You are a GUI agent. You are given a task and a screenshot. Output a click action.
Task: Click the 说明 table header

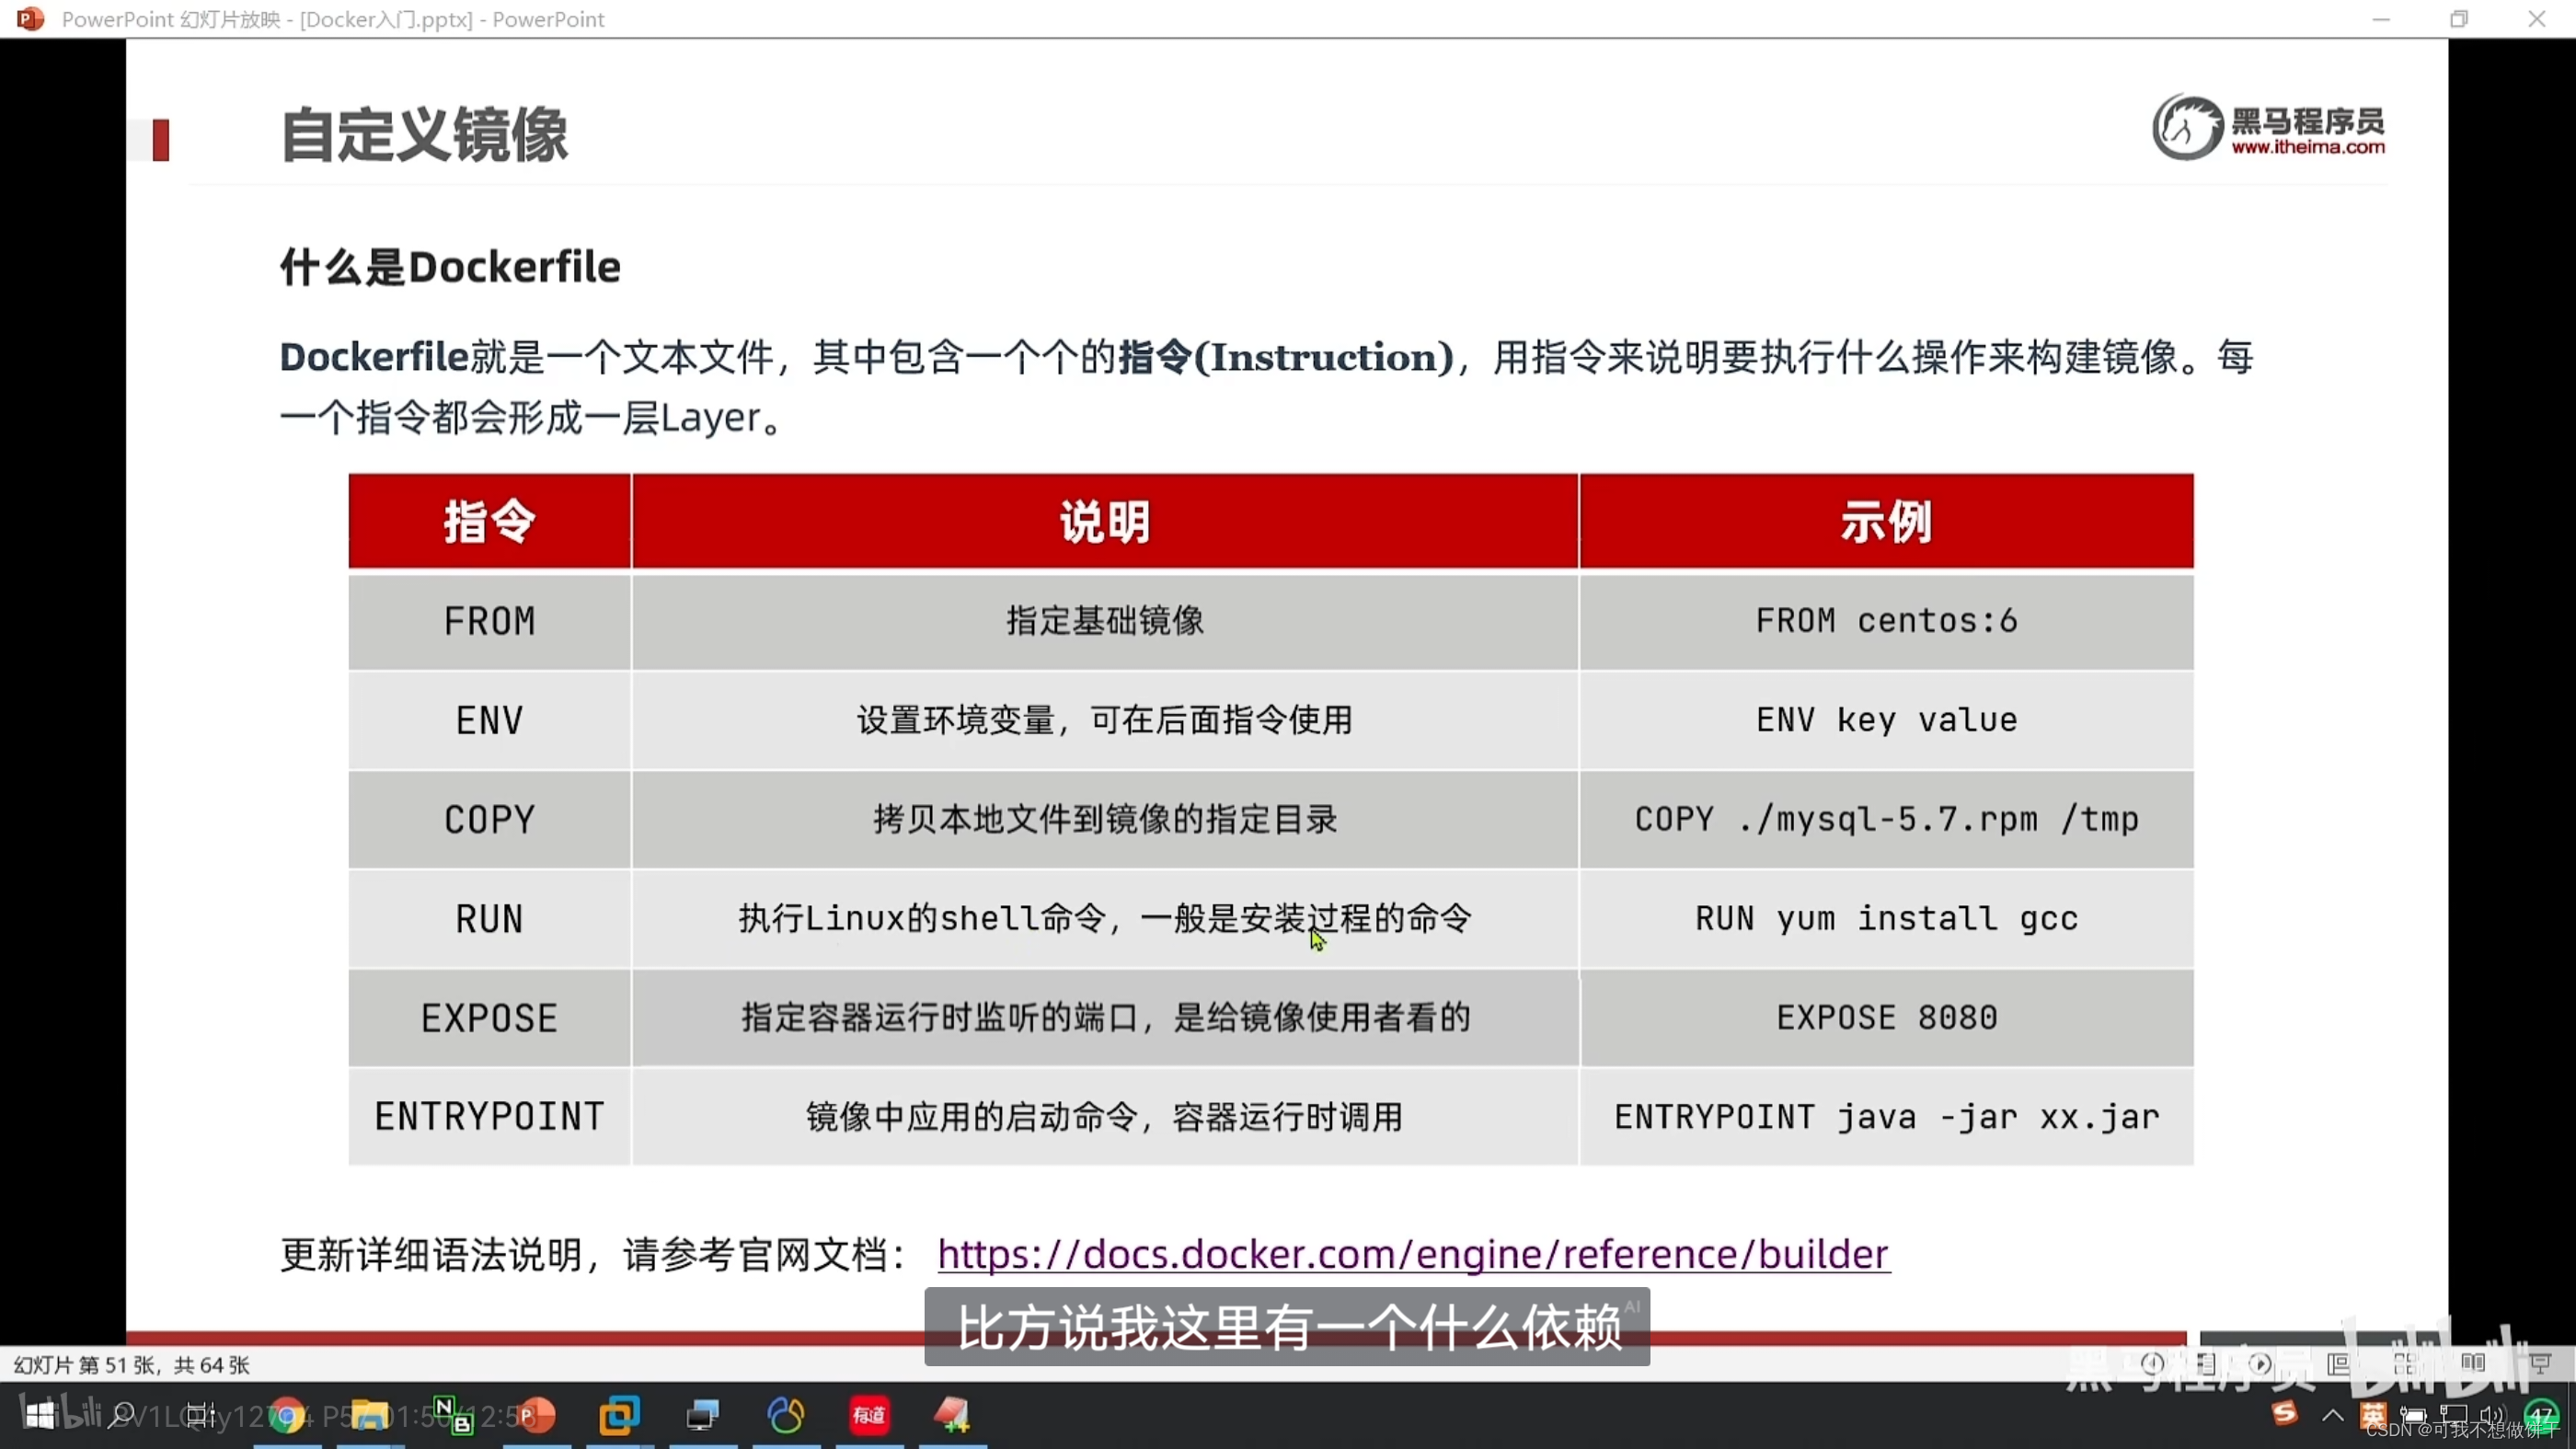pos(1105,521)
